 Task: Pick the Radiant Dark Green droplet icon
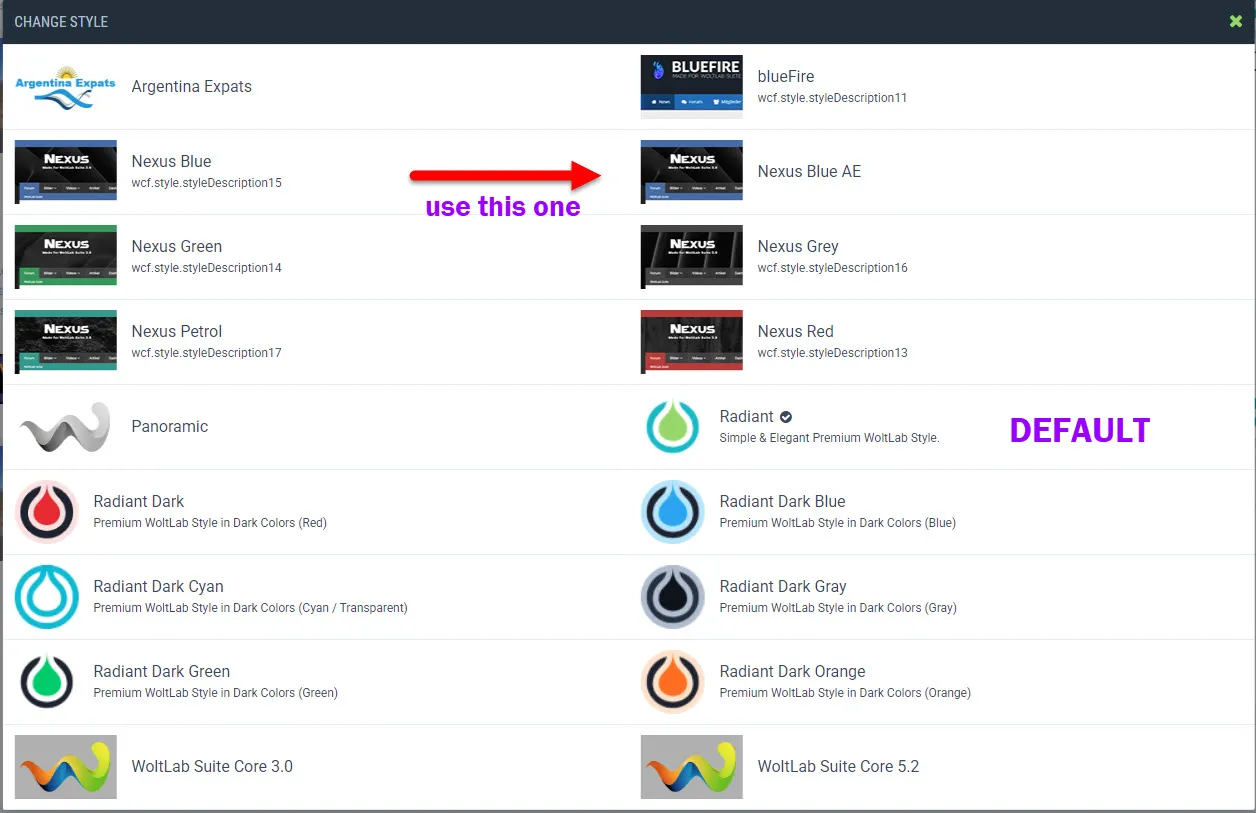(47, 682)
